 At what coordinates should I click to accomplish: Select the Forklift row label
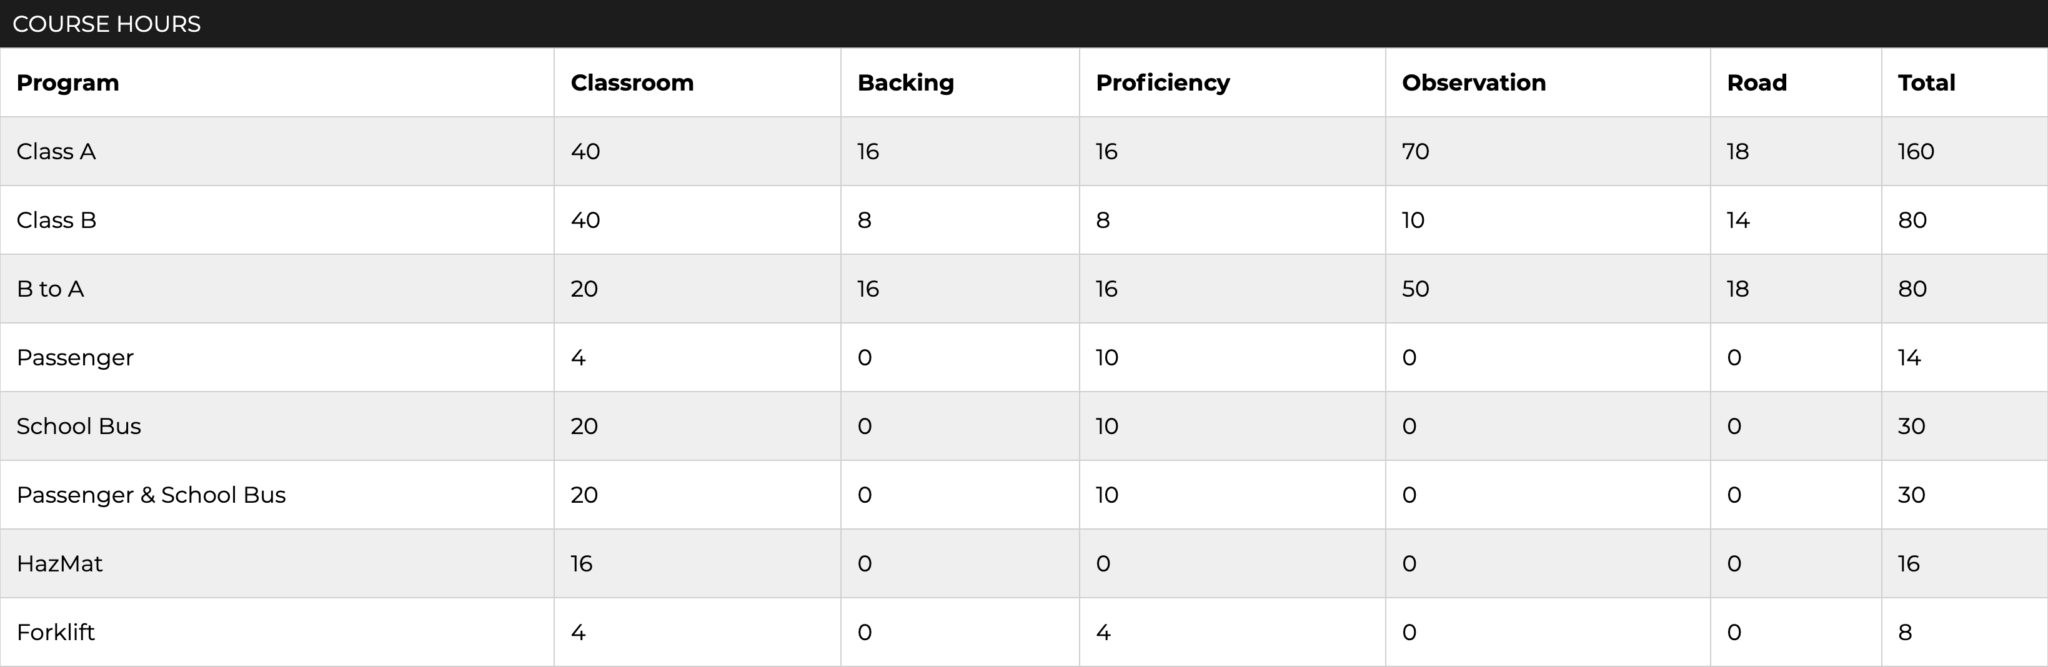[56, 632]
